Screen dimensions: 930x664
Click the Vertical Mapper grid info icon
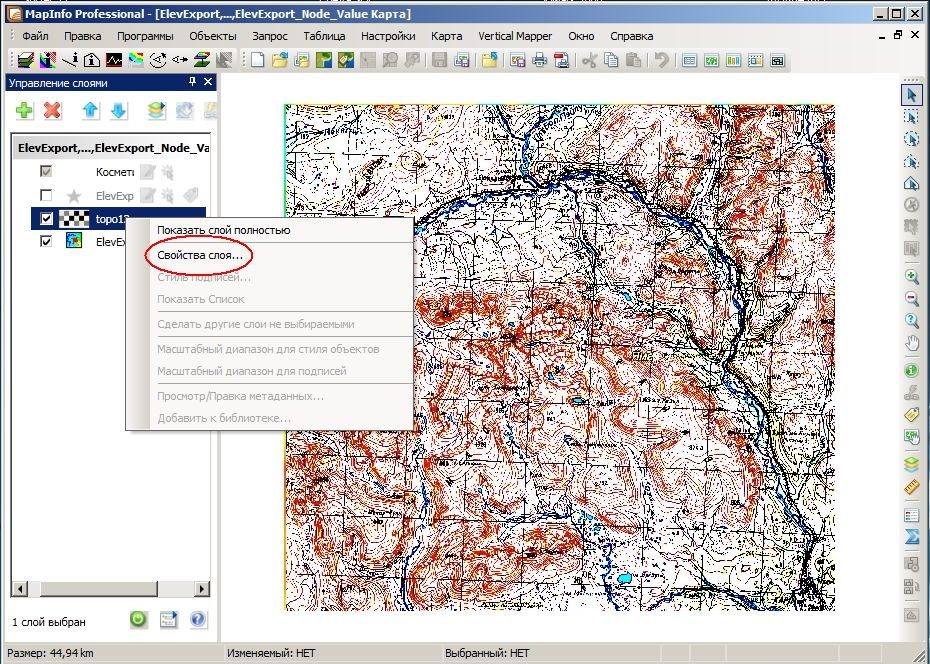pyautogui.click(x=47, y=60)
